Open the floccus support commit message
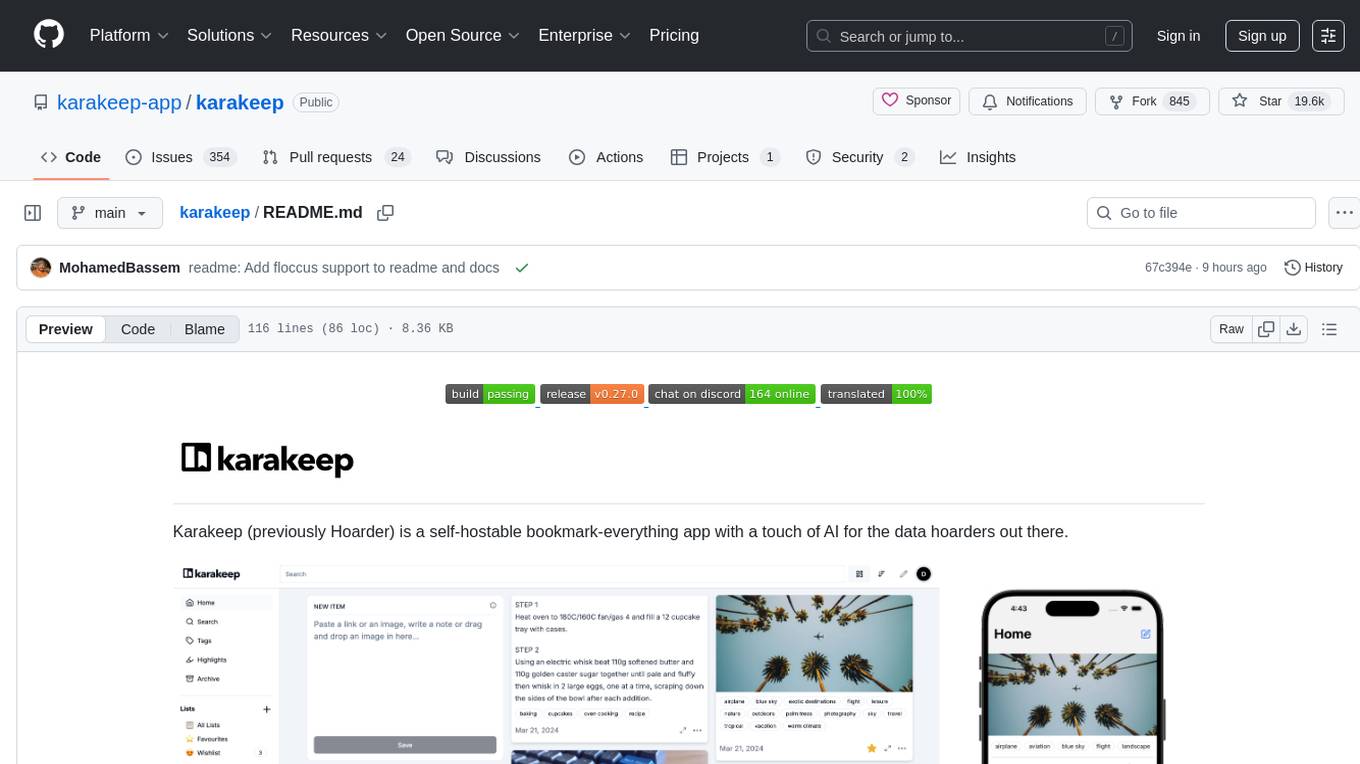1360x764 pixels. [x=344, y=267]
